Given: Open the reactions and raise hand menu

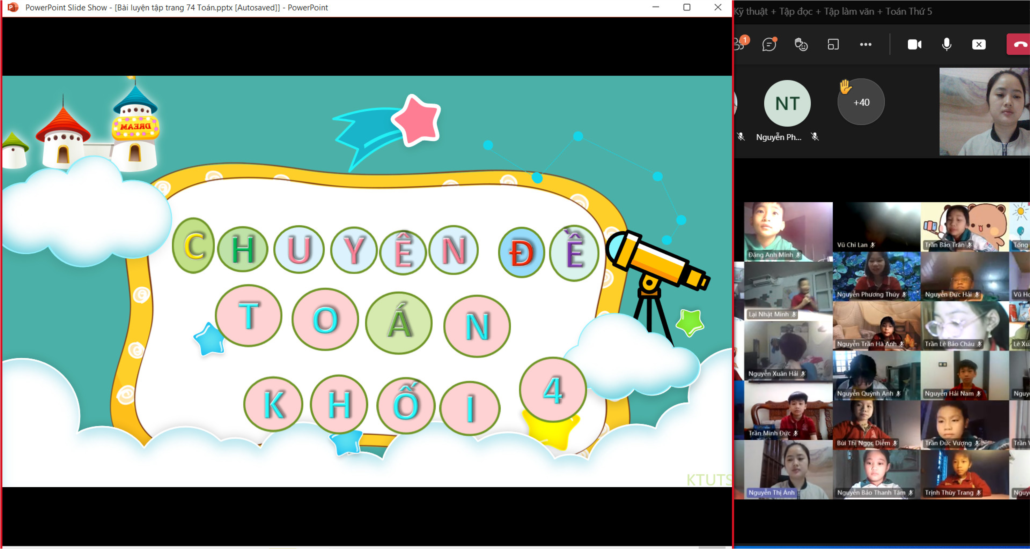Looking at the screenshot, I should (801, 44).
